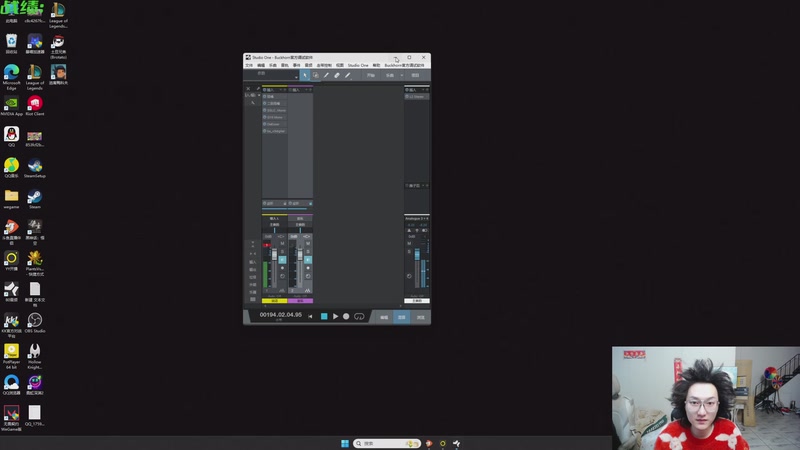Open Microsoft Edge desktop icon
Screen dimensions: 800x450
tap(11, 77)
